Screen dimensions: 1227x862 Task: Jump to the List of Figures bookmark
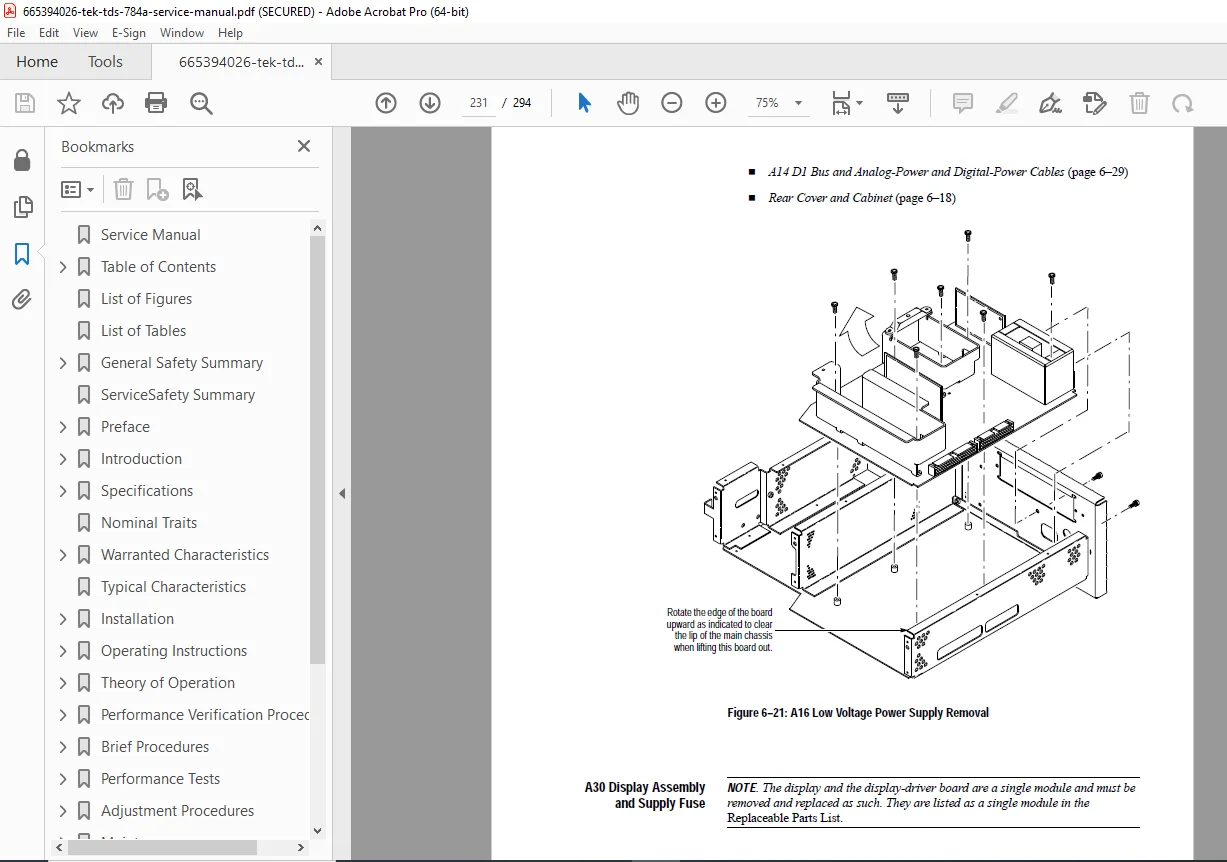[x=146, y=299]
